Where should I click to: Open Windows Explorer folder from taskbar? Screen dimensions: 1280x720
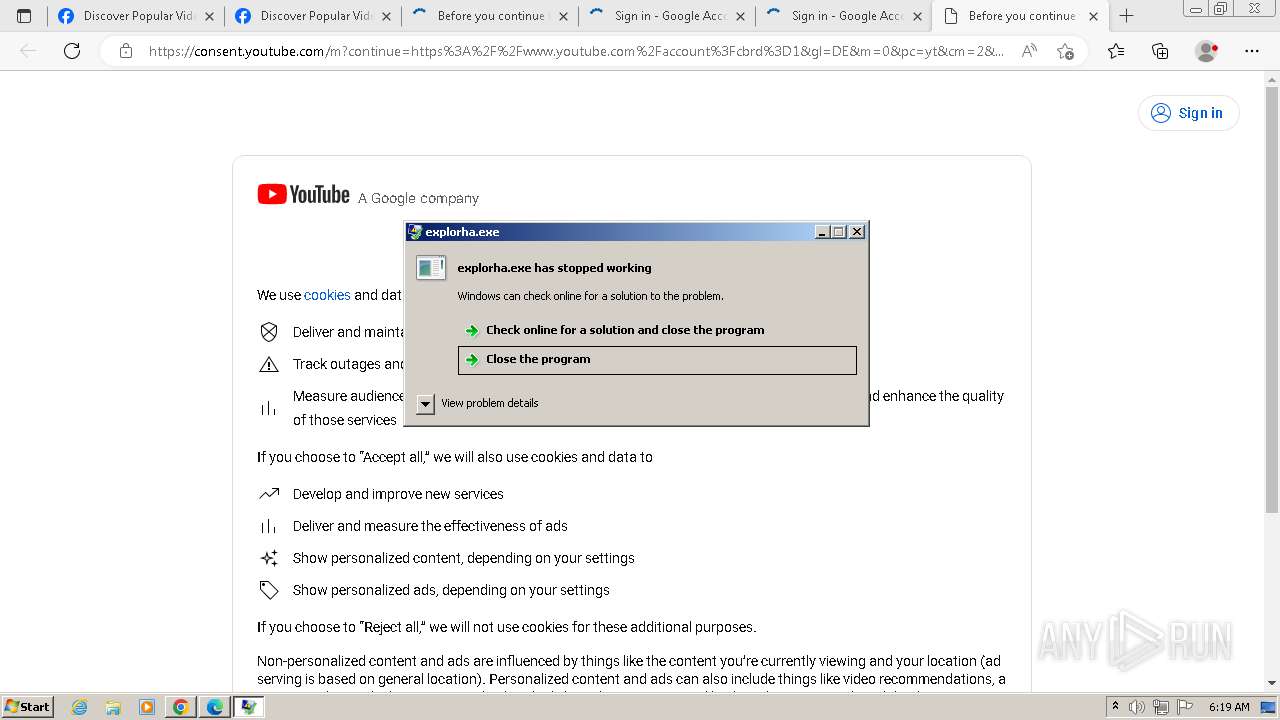pyautogui.click(x=113, y=707)
